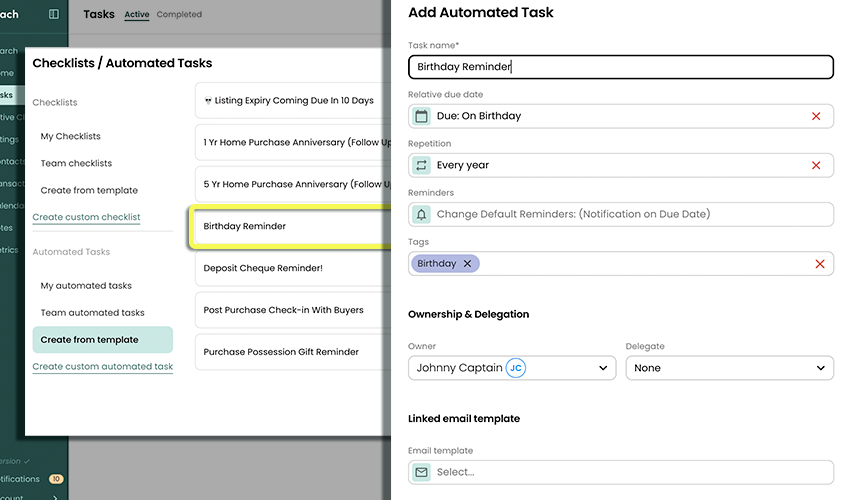
Task: Click the repeat arrows icon in Repetition
Action: click(x=421, y=165)
